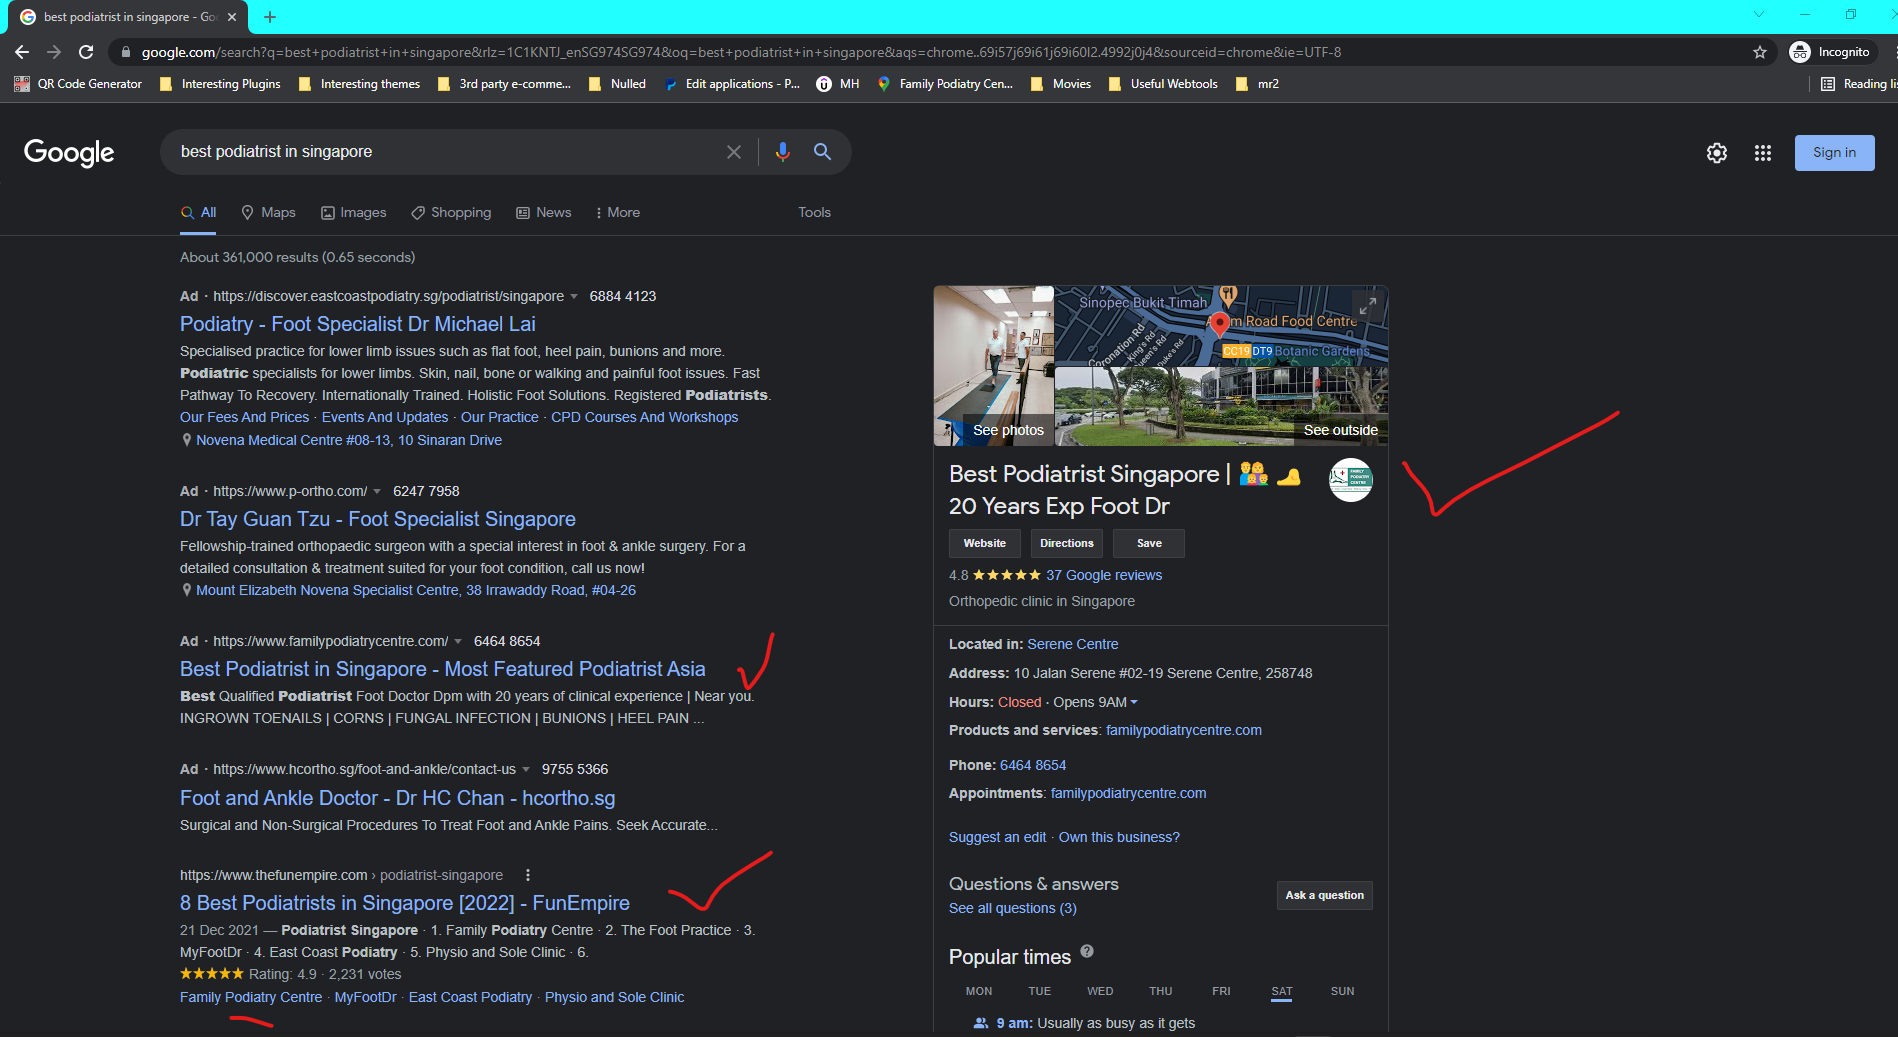Expand opening hours dropdown
The image size is (1898, 1037).
(x=1134, y=703)
